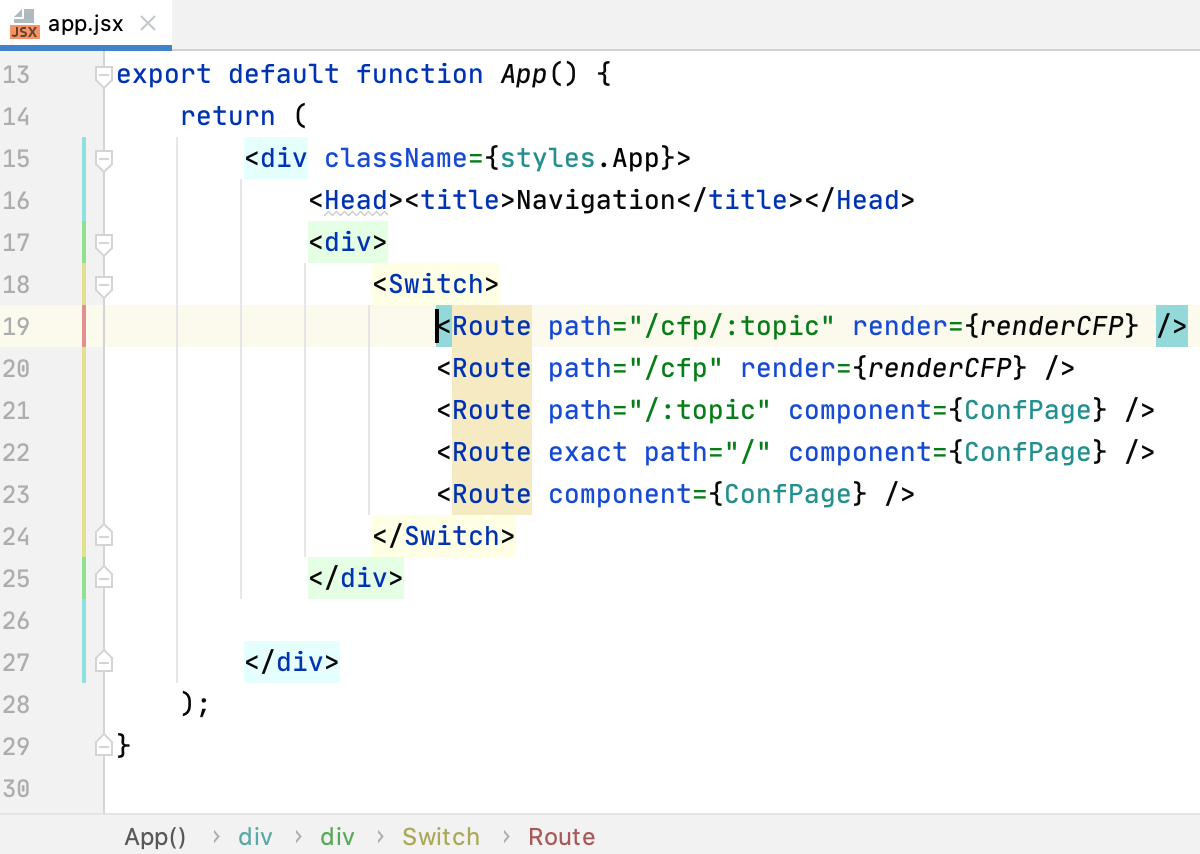Viewport: 1200px width, 854px height.
Task: Click the Route breadcrumb at the bottom
Action: (x=561, y=837)
